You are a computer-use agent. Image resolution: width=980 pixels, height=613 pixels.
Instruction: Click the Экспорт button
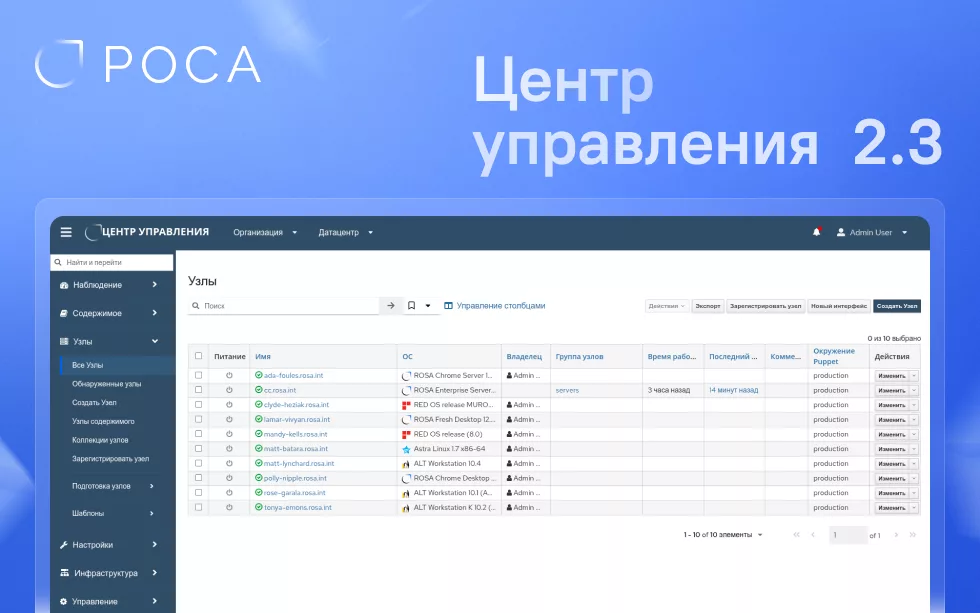click(x=708, y=306)
